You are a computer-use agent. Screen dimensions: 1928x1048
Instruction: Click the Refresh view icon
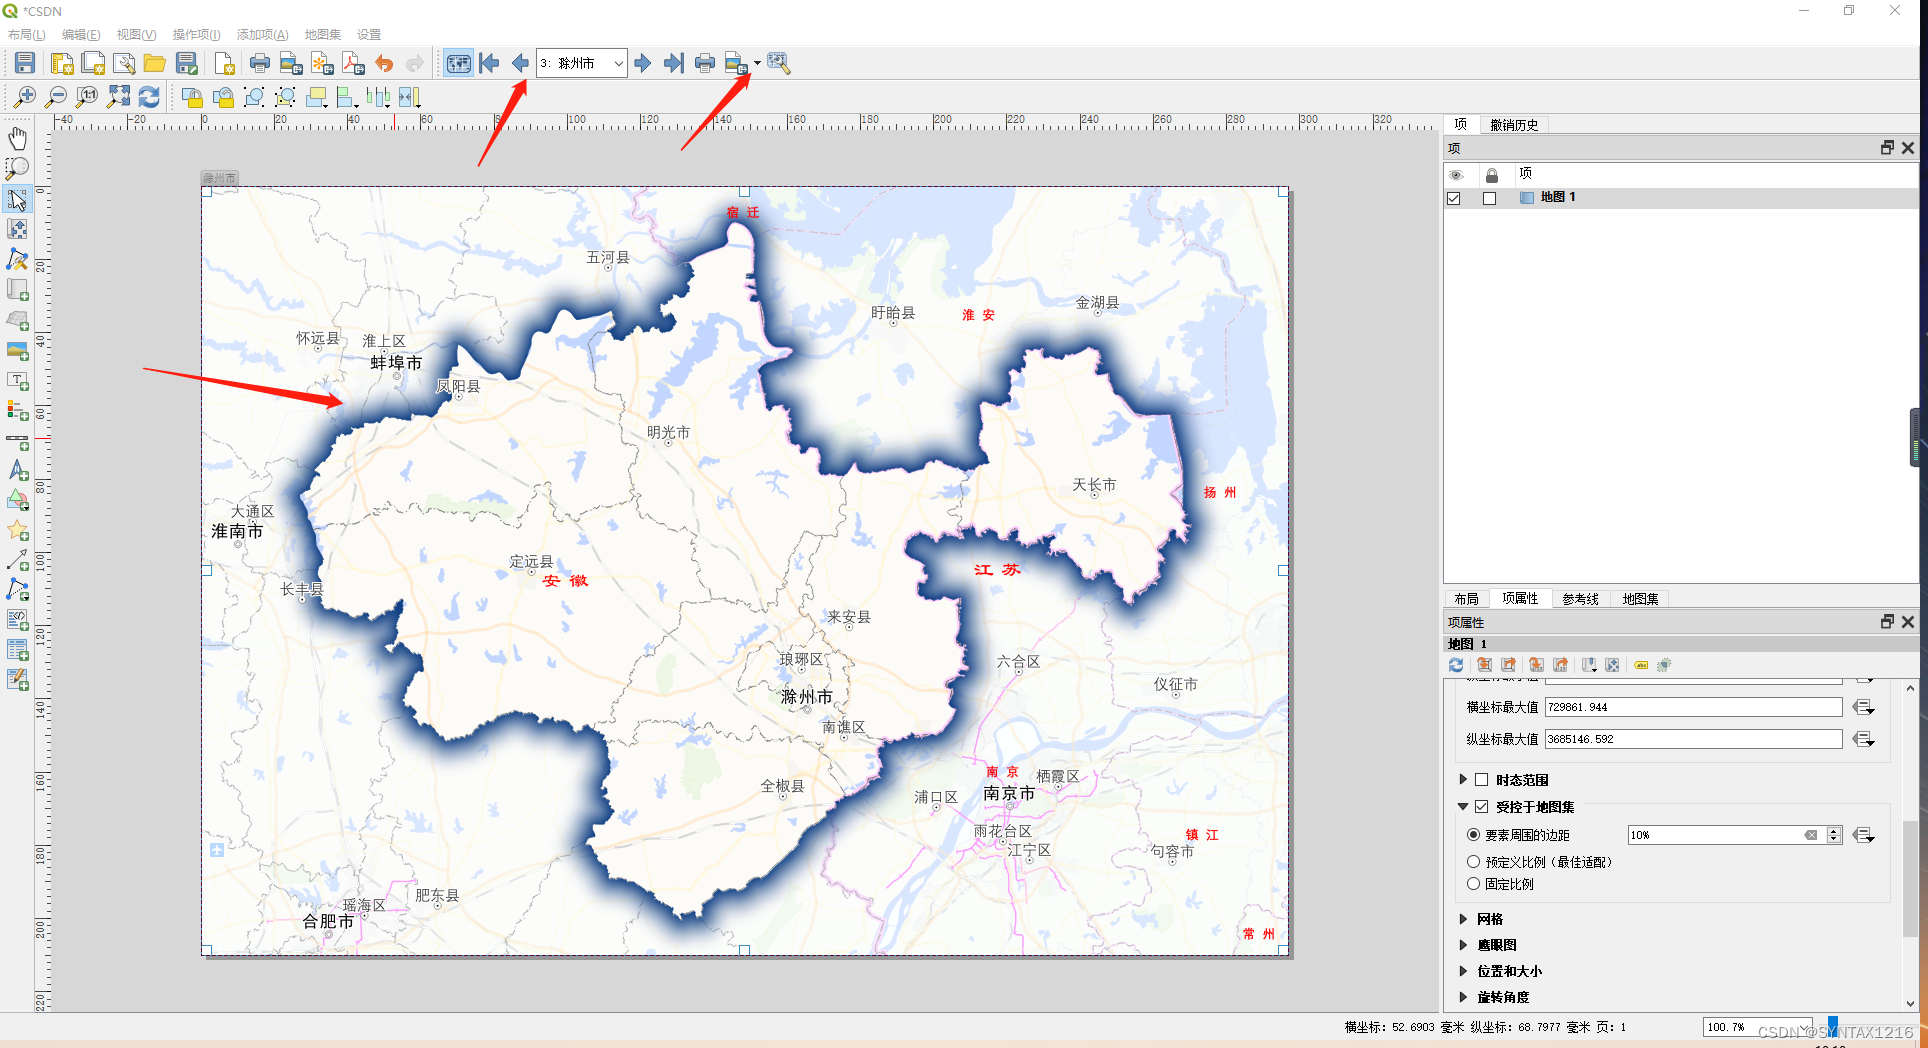pos(150,97)
